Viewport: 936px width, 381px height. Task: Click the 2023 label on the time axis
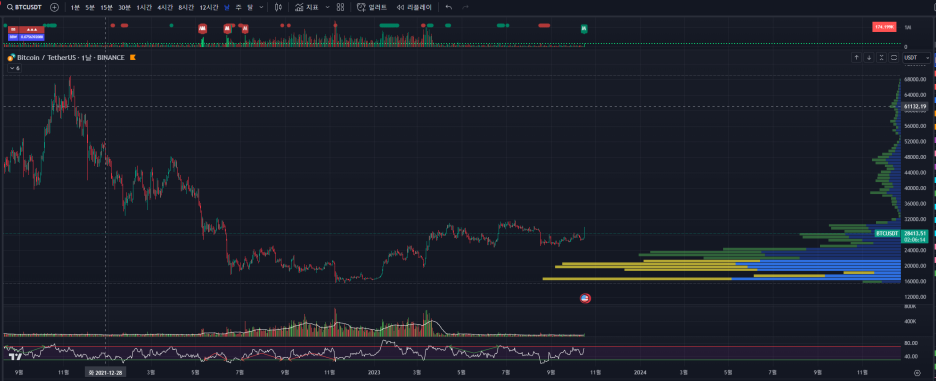(x=374, y=372)
